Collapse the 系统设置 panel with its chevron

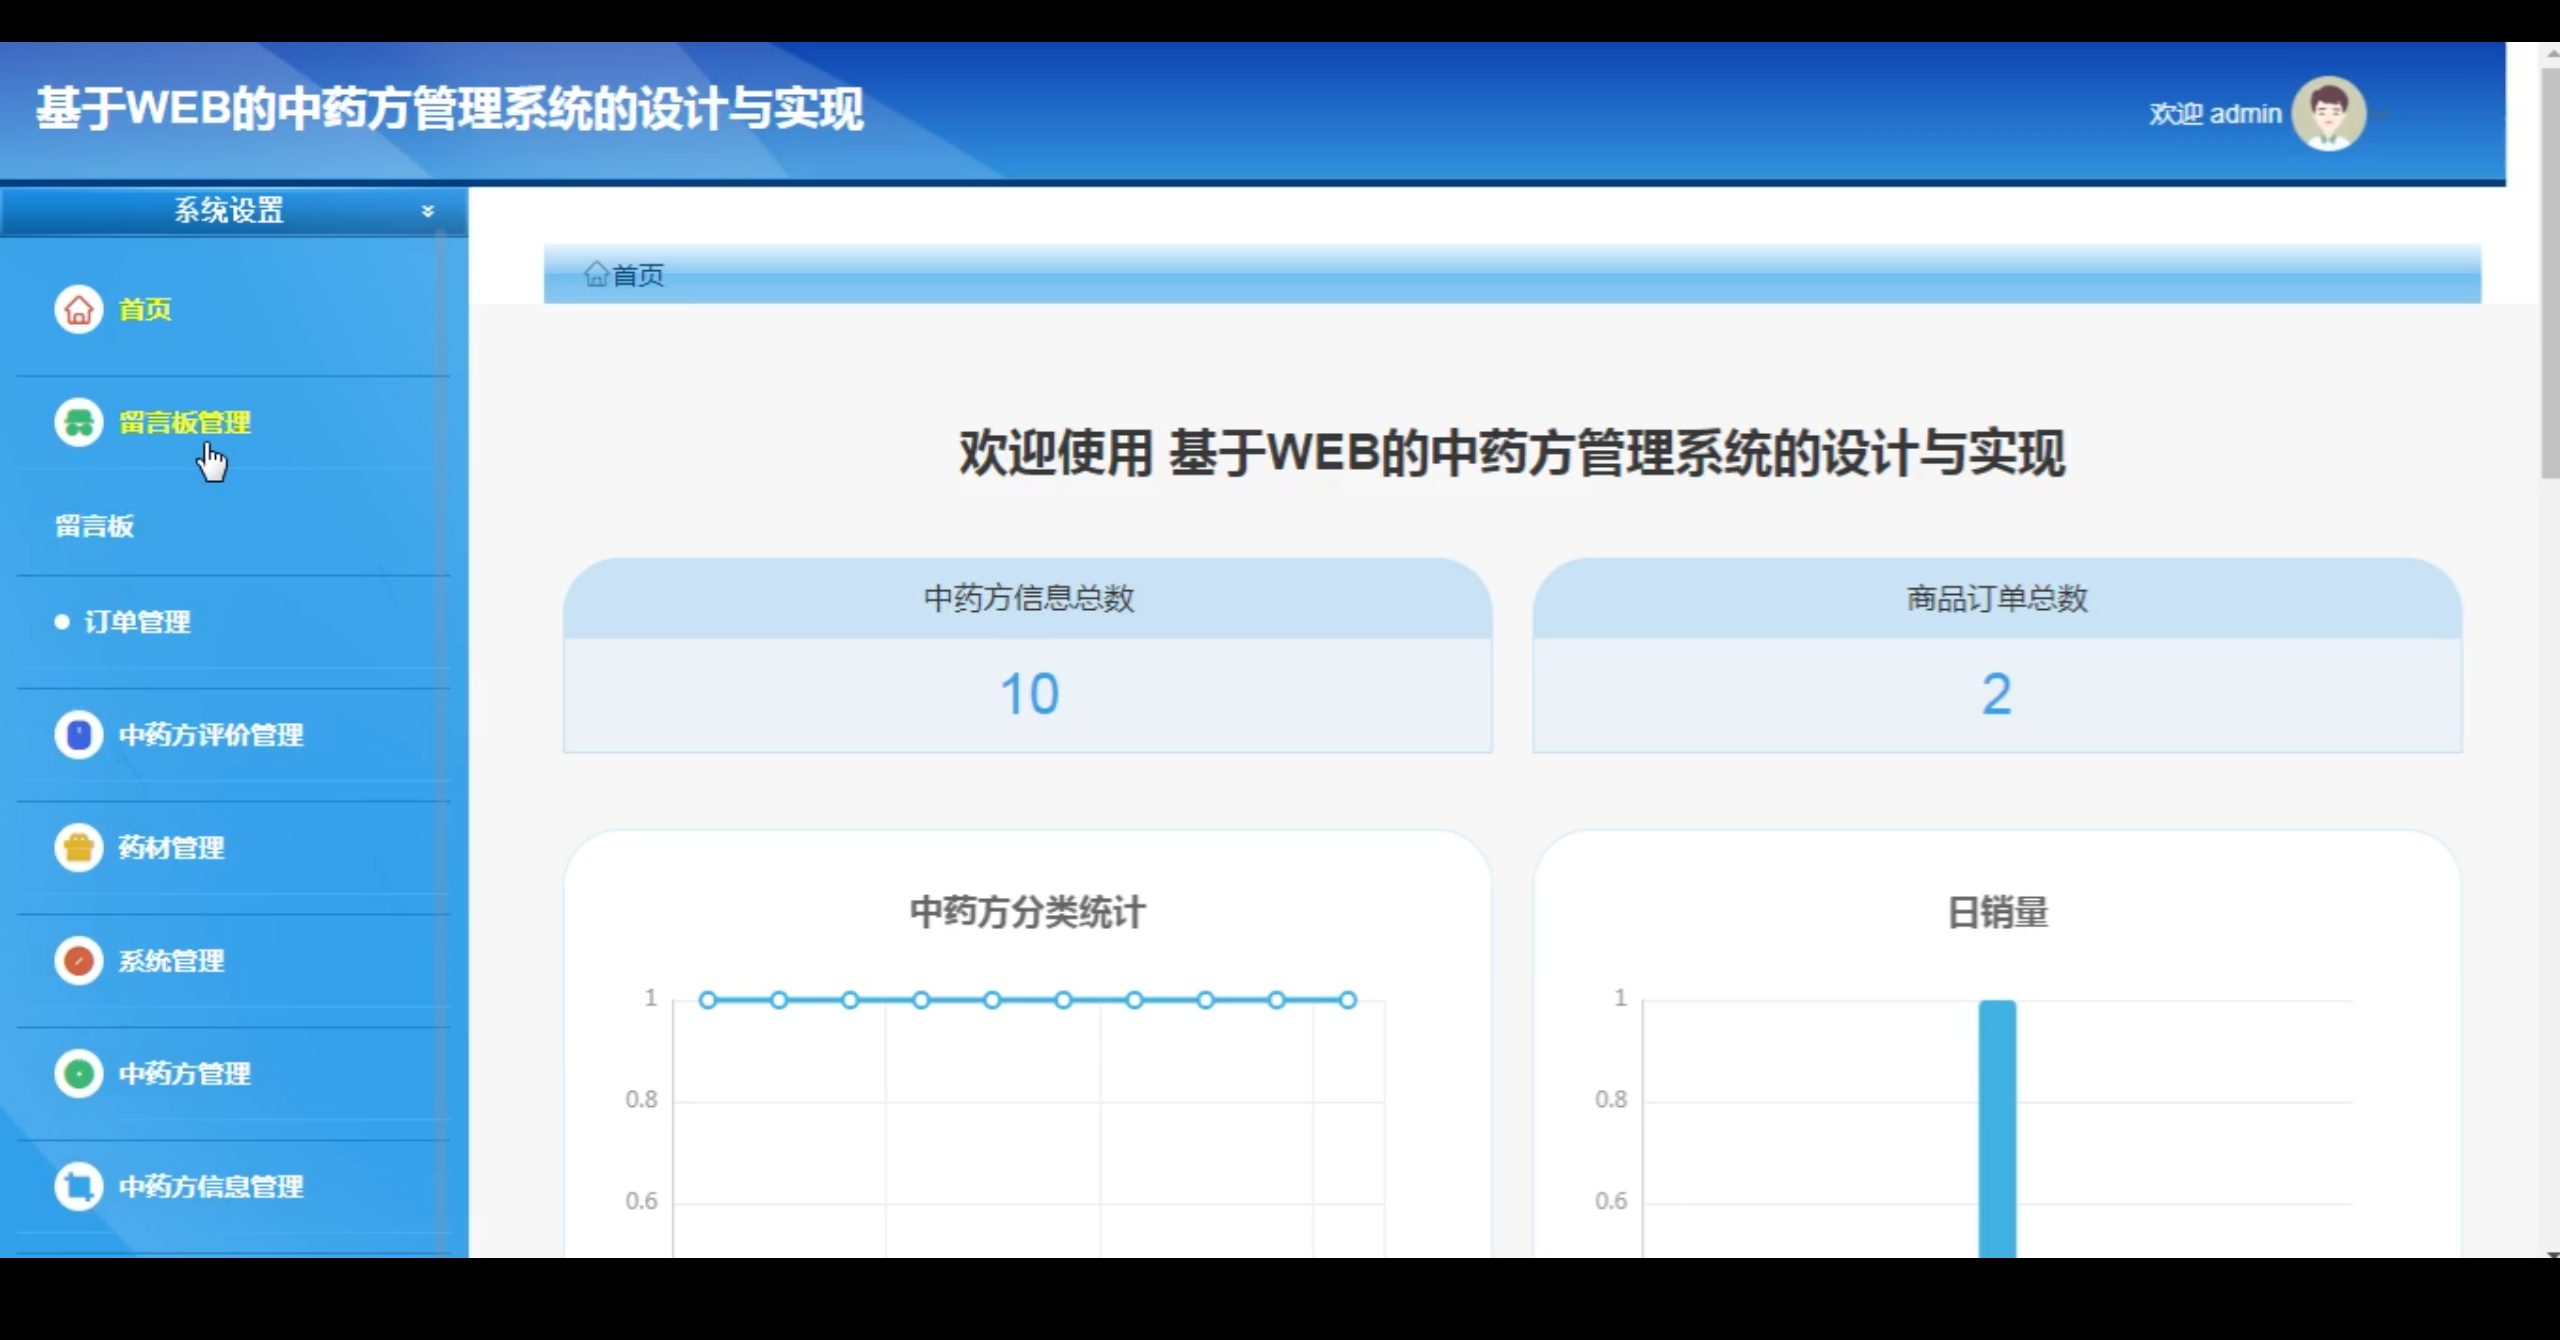pyautogui.click(x=428, y=211)
